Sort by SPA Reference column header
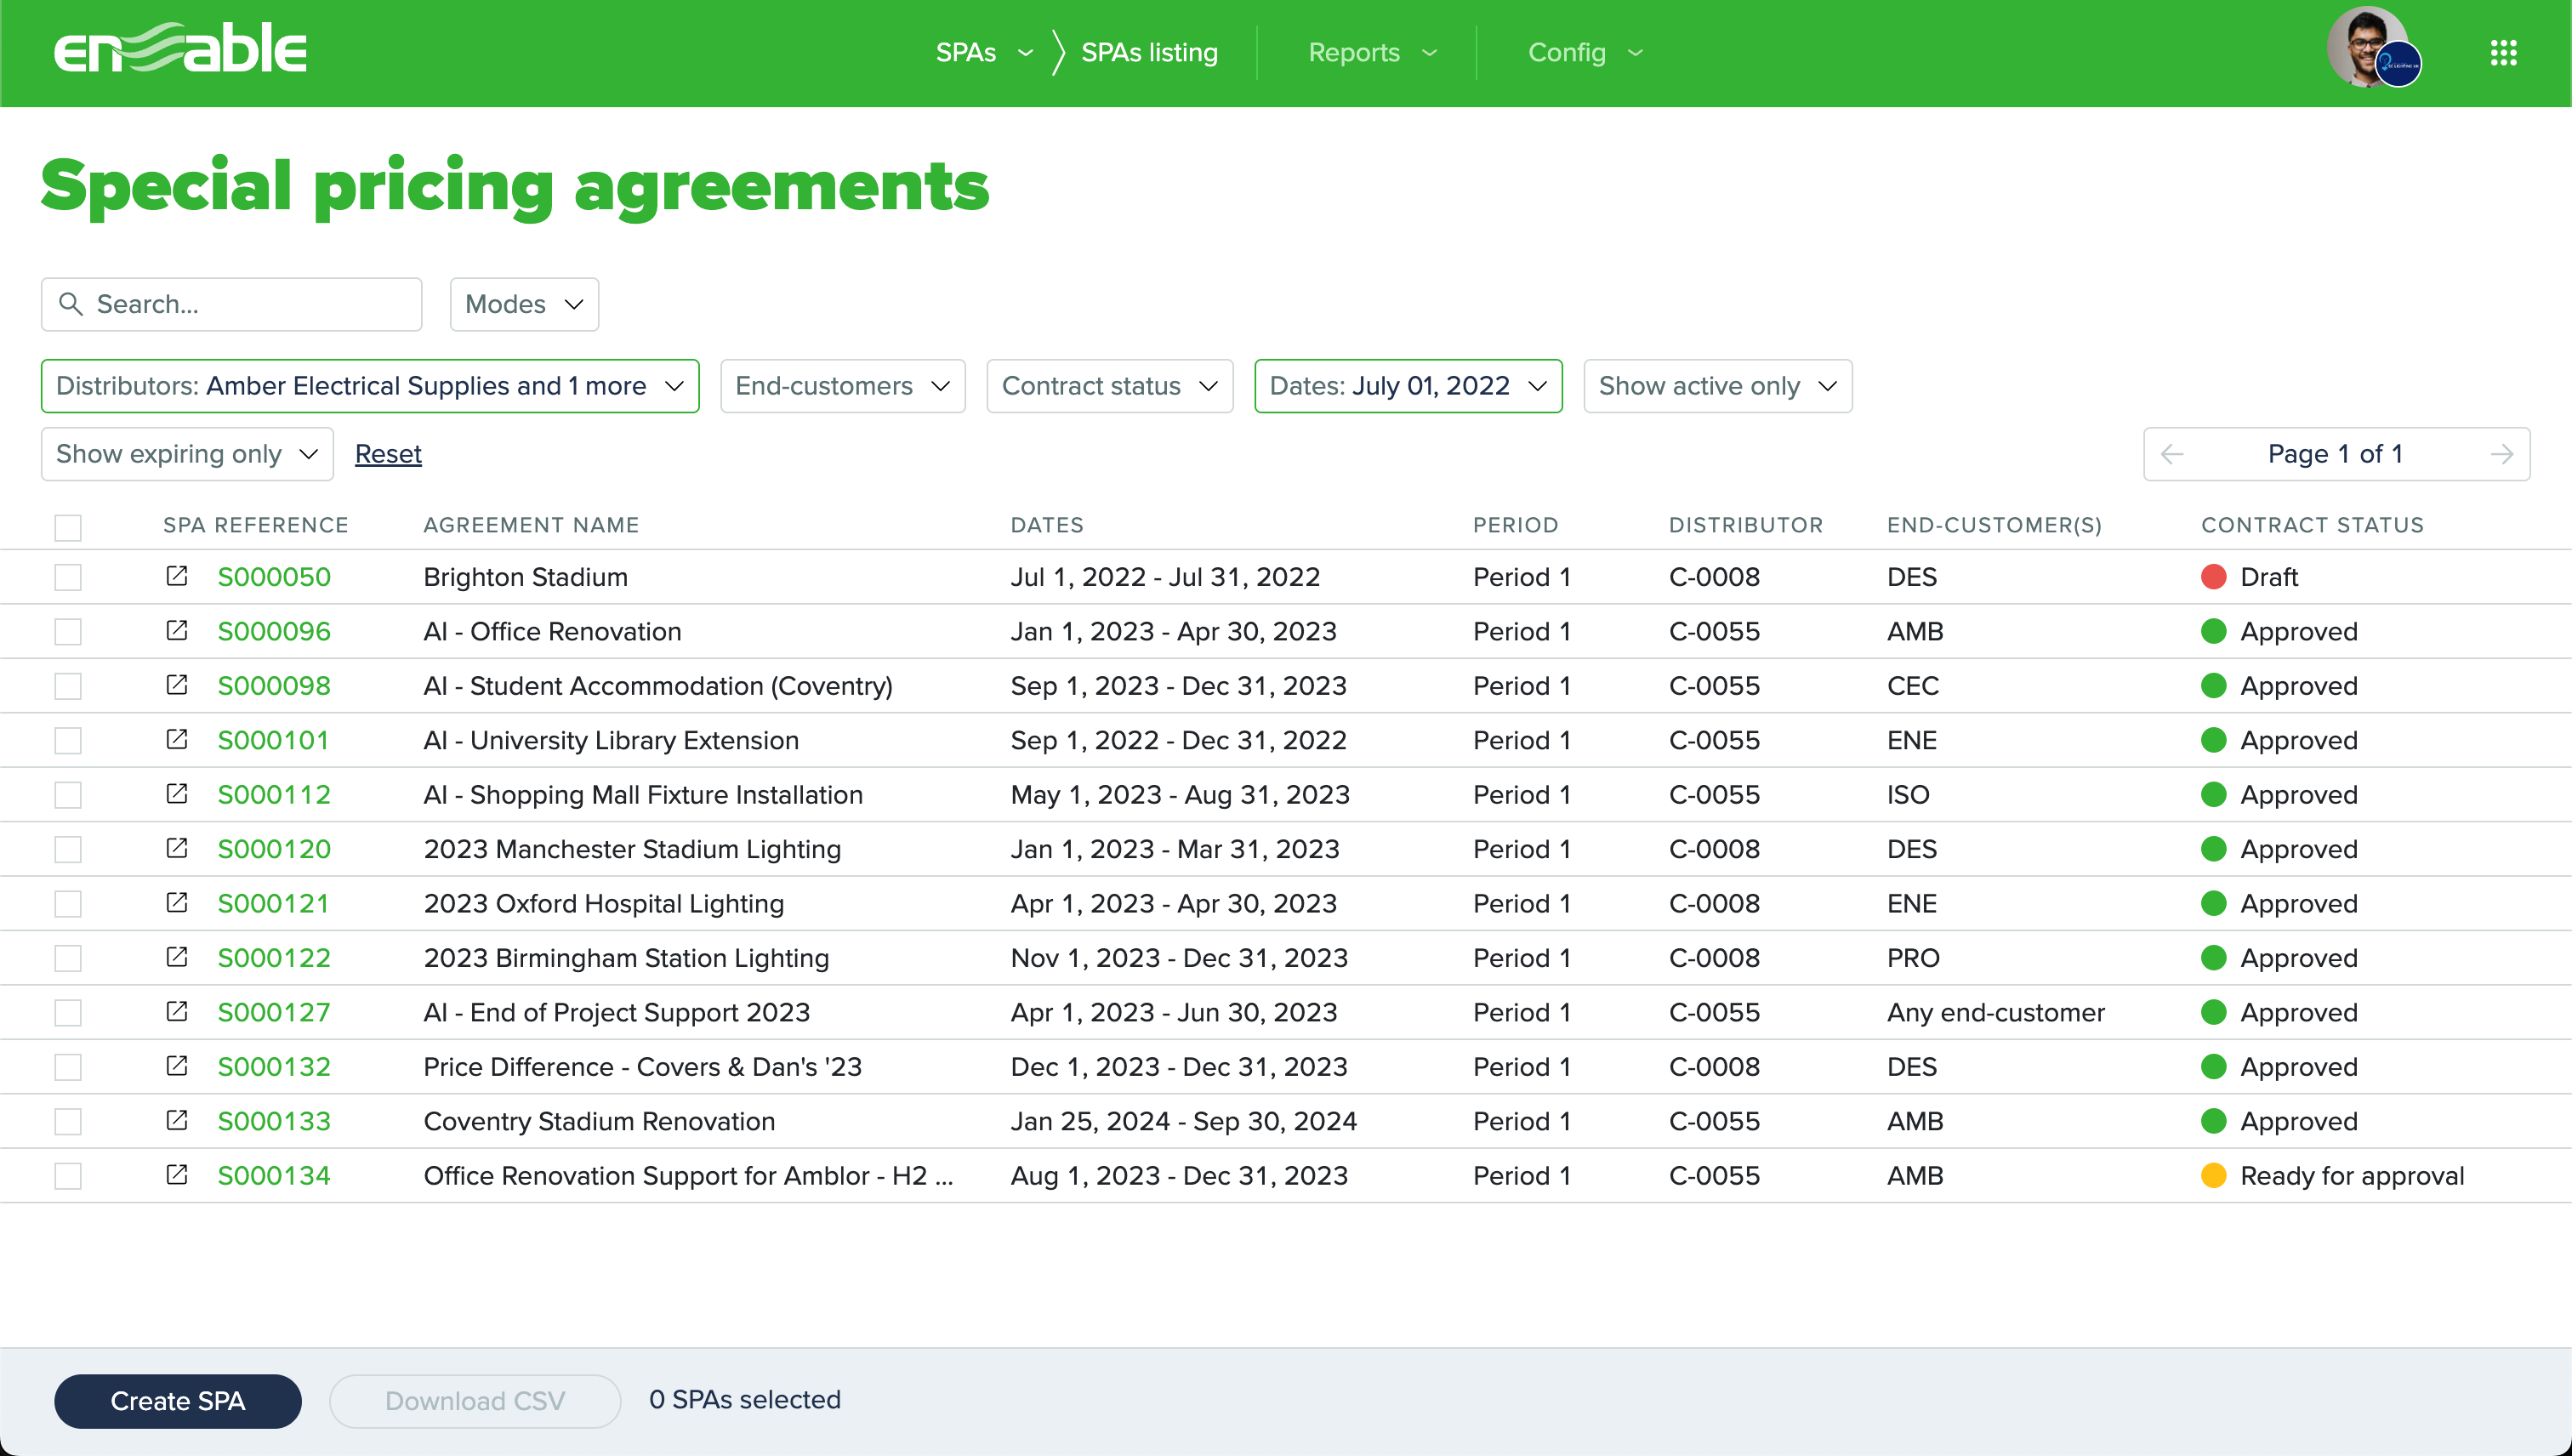 [256, 525]
